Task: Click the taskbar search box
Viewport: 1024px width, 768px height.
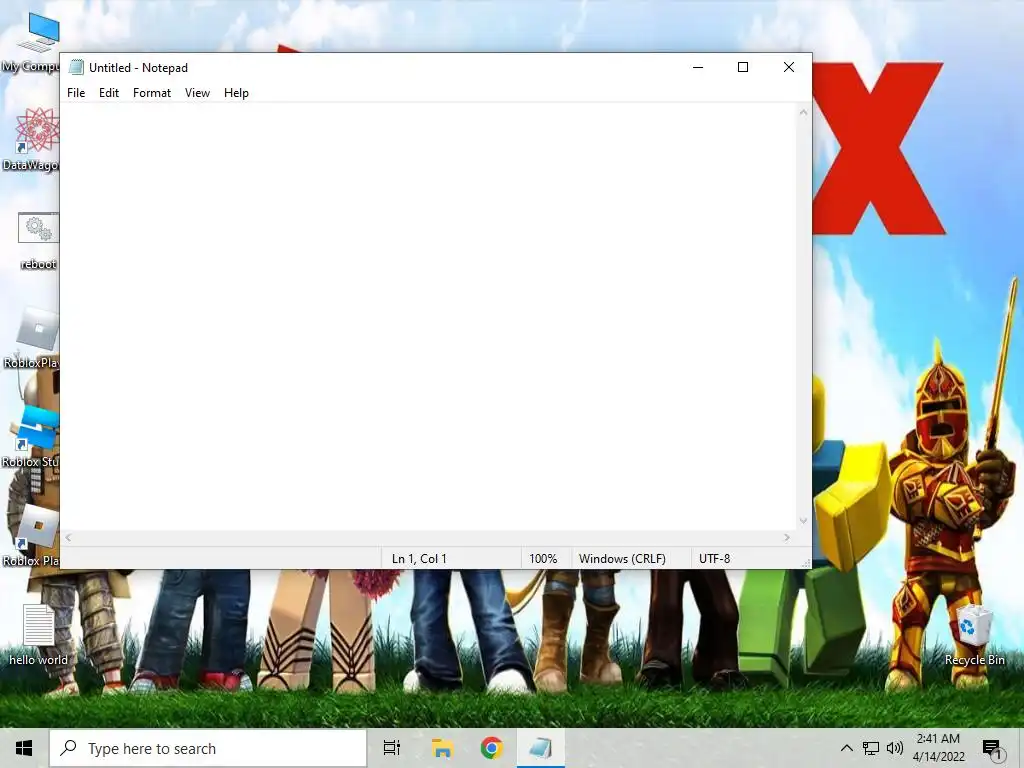Action: pos(208,748)
